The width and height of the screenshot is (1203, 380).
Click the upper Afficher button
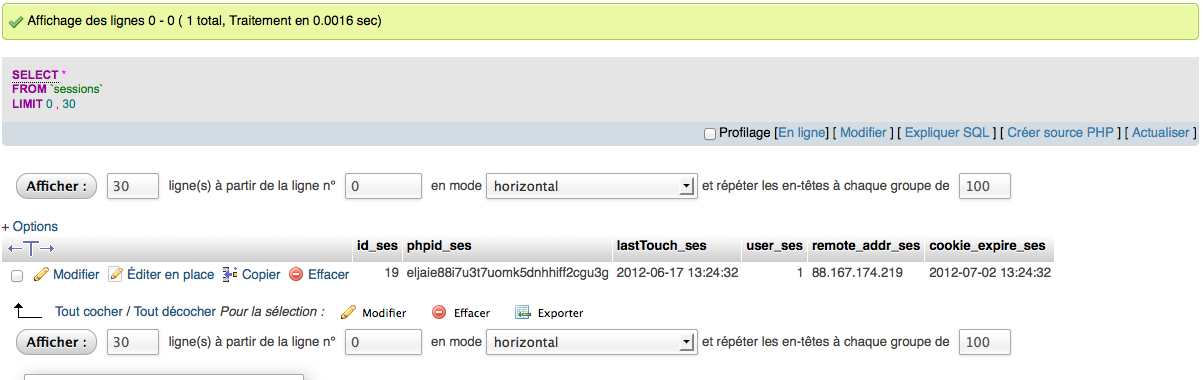(57, 186)
